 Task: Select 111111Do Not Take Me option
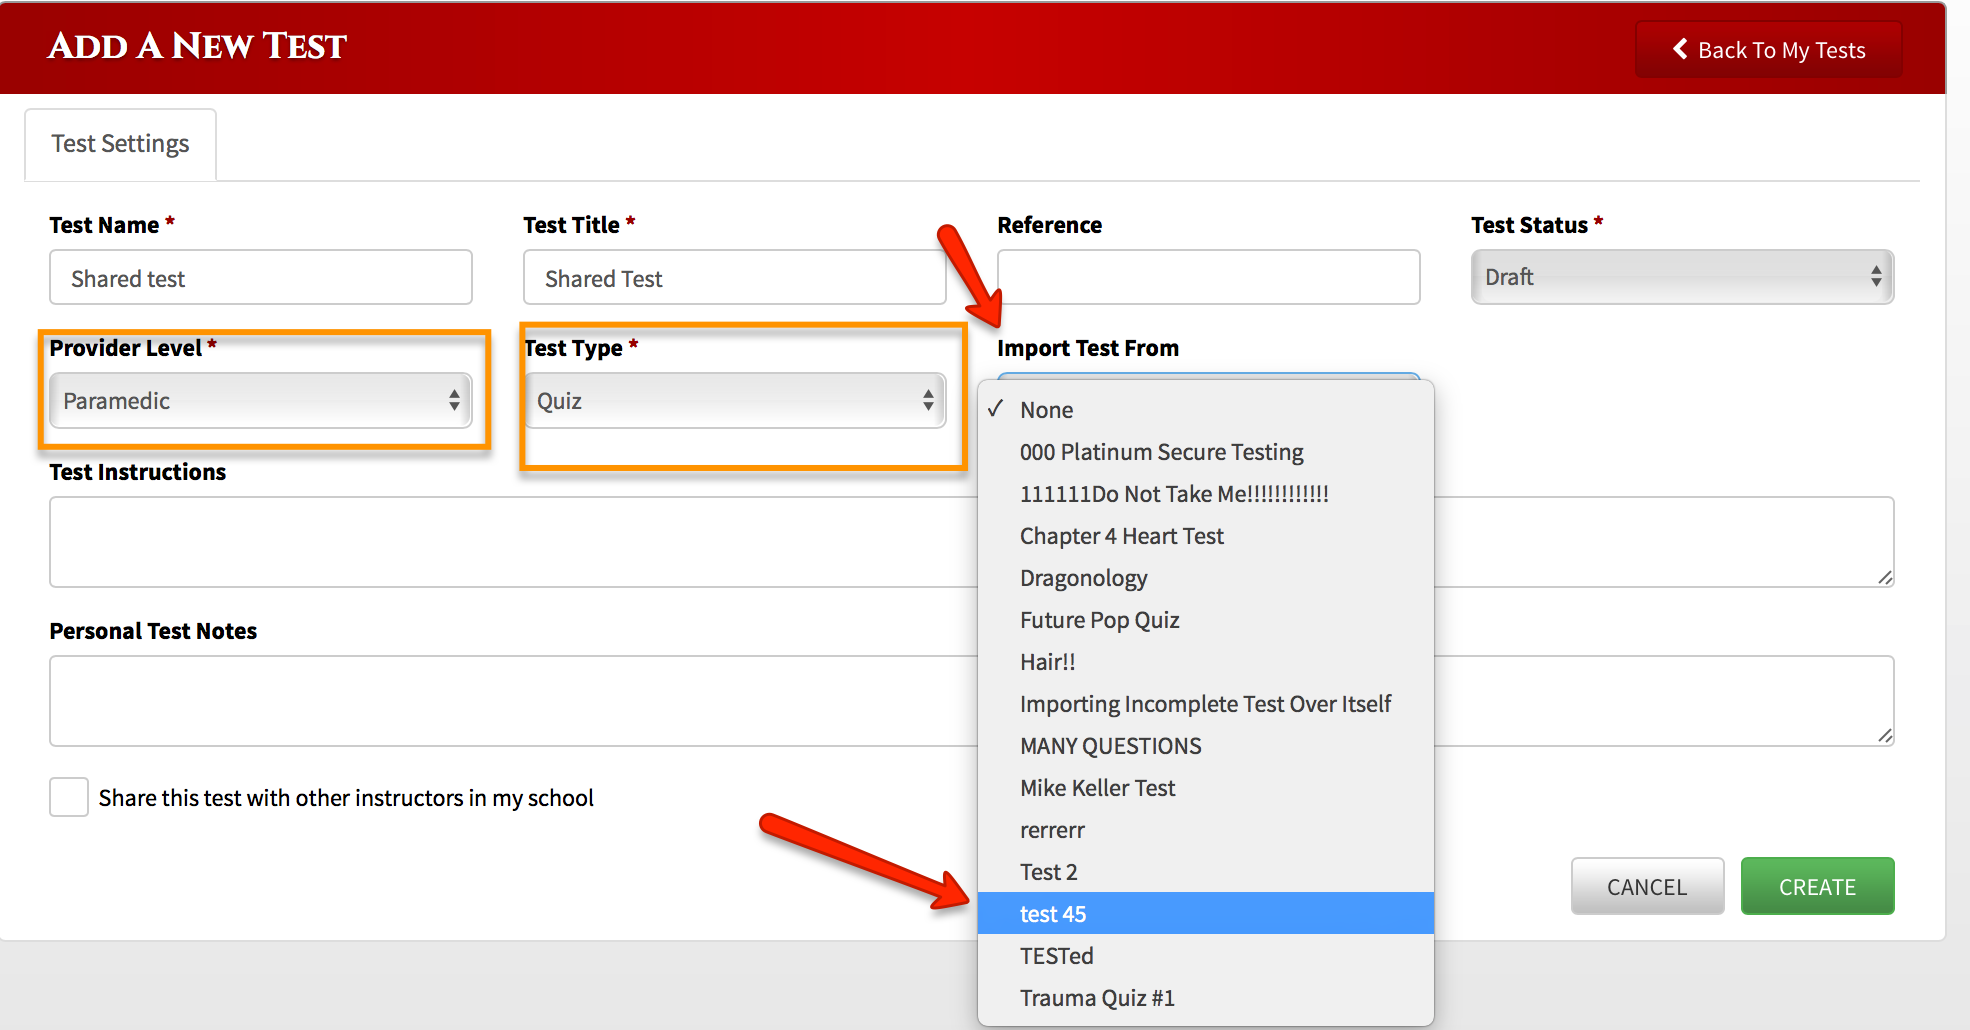tap(1205, 494)
